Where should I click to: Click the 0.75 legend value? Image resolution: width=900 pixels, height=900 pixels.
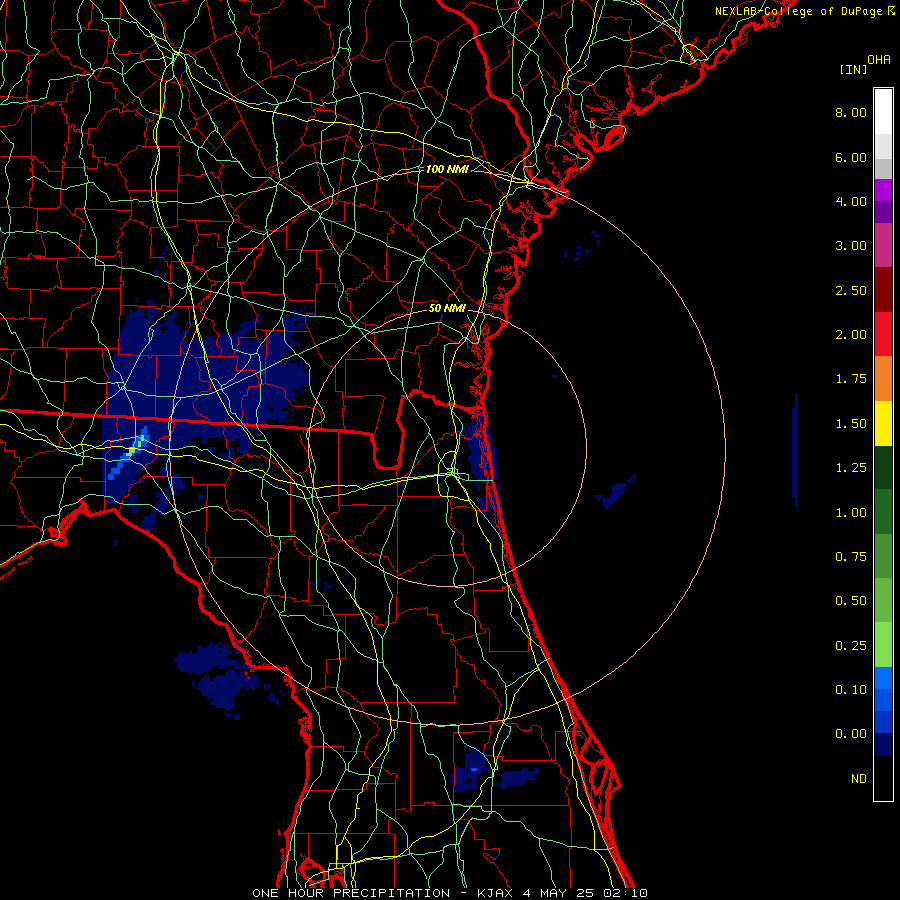coord(851,557)
